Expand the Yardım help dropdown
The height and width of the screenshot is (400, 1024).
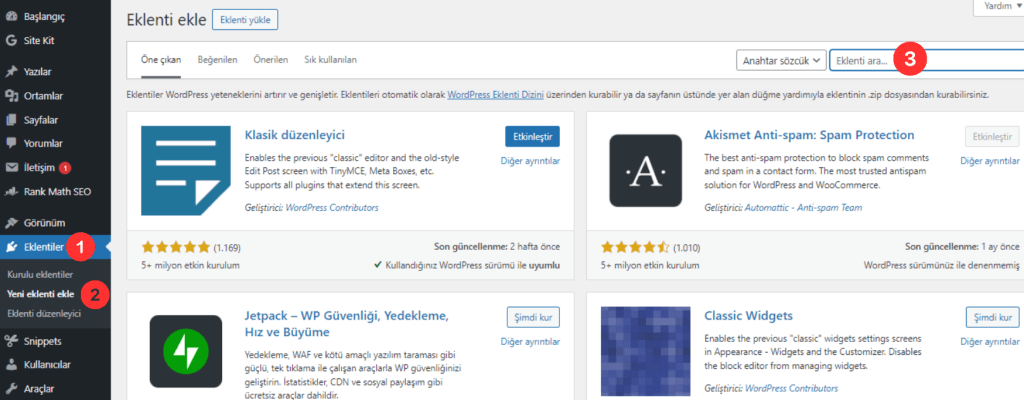[999, 6]
